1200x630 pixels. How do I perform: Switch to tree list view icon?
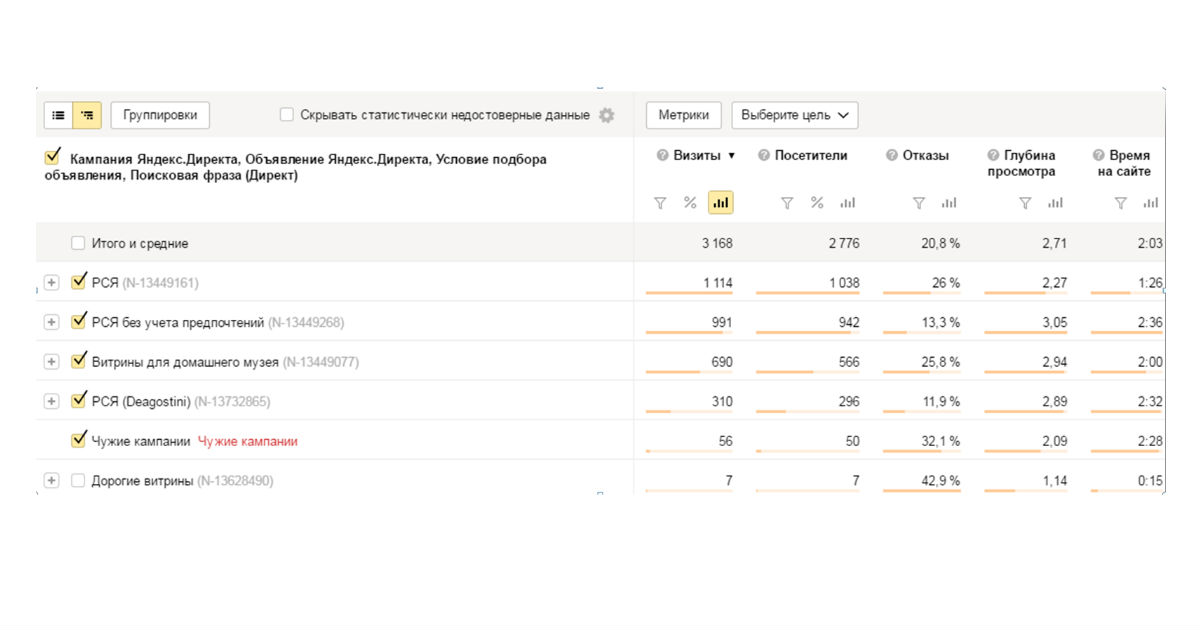(x=87, y=115)
